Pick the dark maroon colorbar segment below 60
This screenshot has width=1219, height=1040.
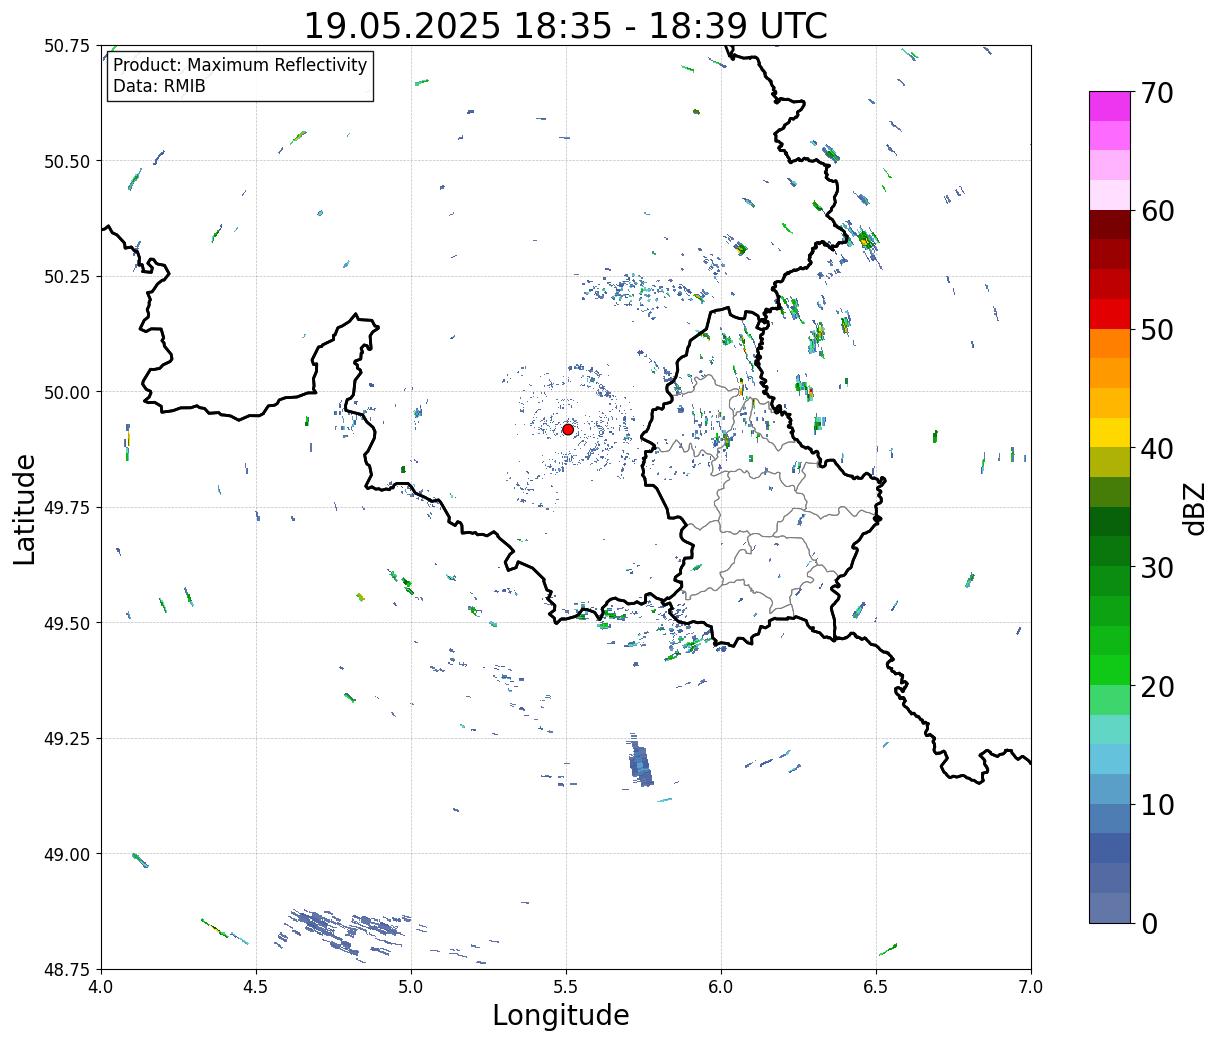(x=1110, y=225)
